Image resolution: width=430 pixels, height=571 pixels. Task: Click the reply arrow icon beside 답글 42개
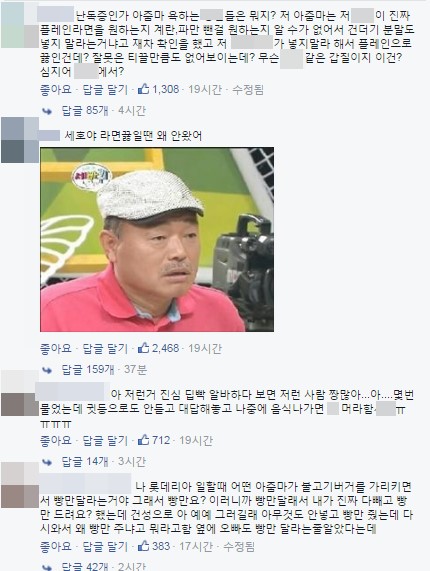pyautogui.click(x=47, y=567)
